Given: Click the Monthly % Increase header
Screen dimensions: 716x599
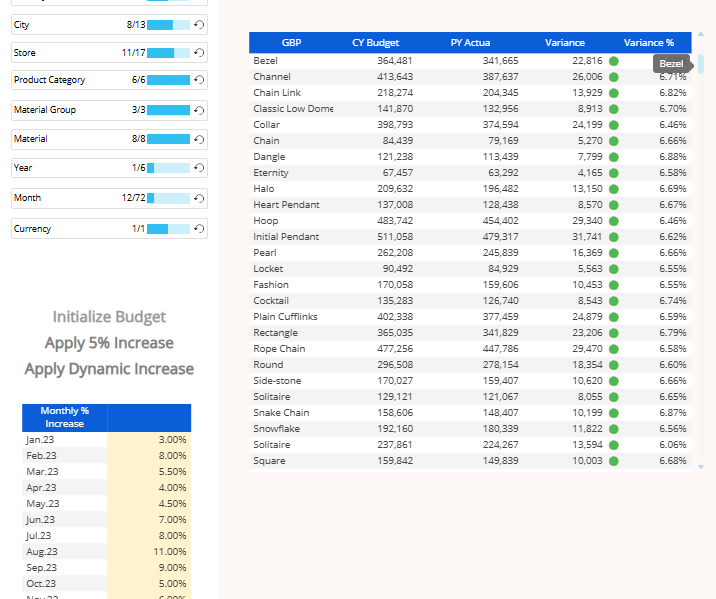Looking at the screenshot, I should click(64, 417).
